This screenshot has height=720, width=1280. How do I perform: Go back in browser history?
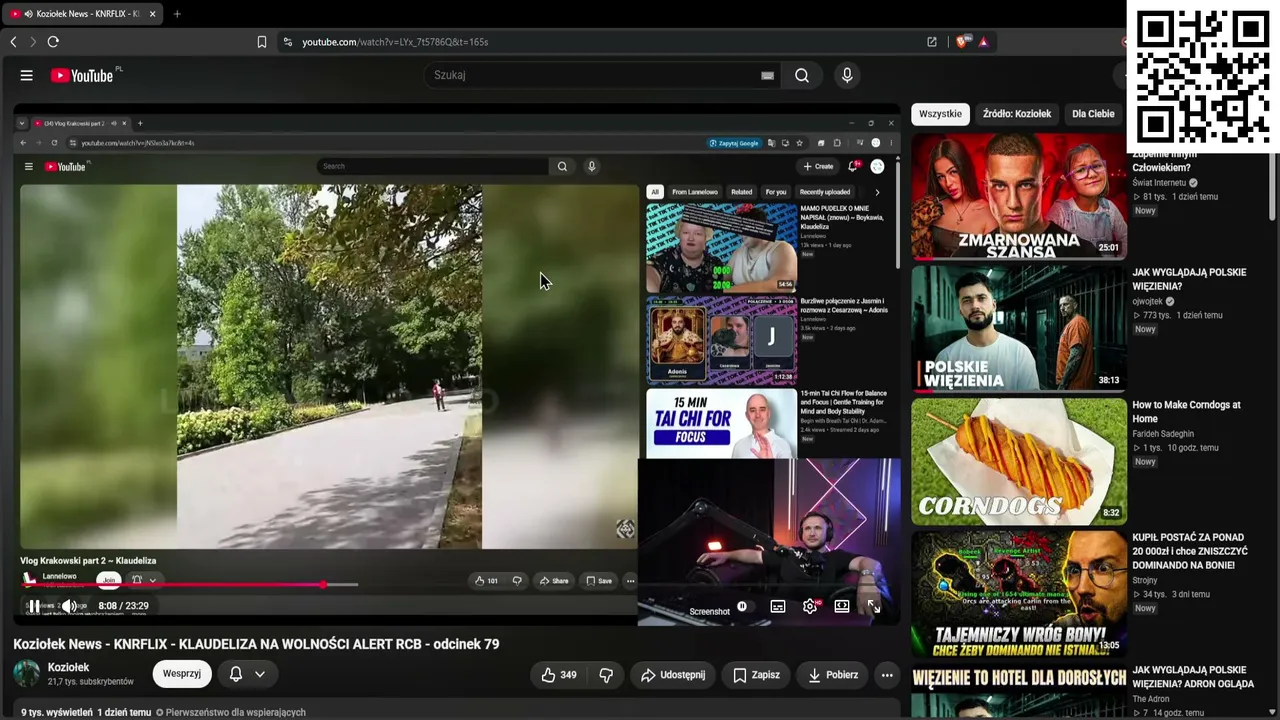click(x=13, y=42)
